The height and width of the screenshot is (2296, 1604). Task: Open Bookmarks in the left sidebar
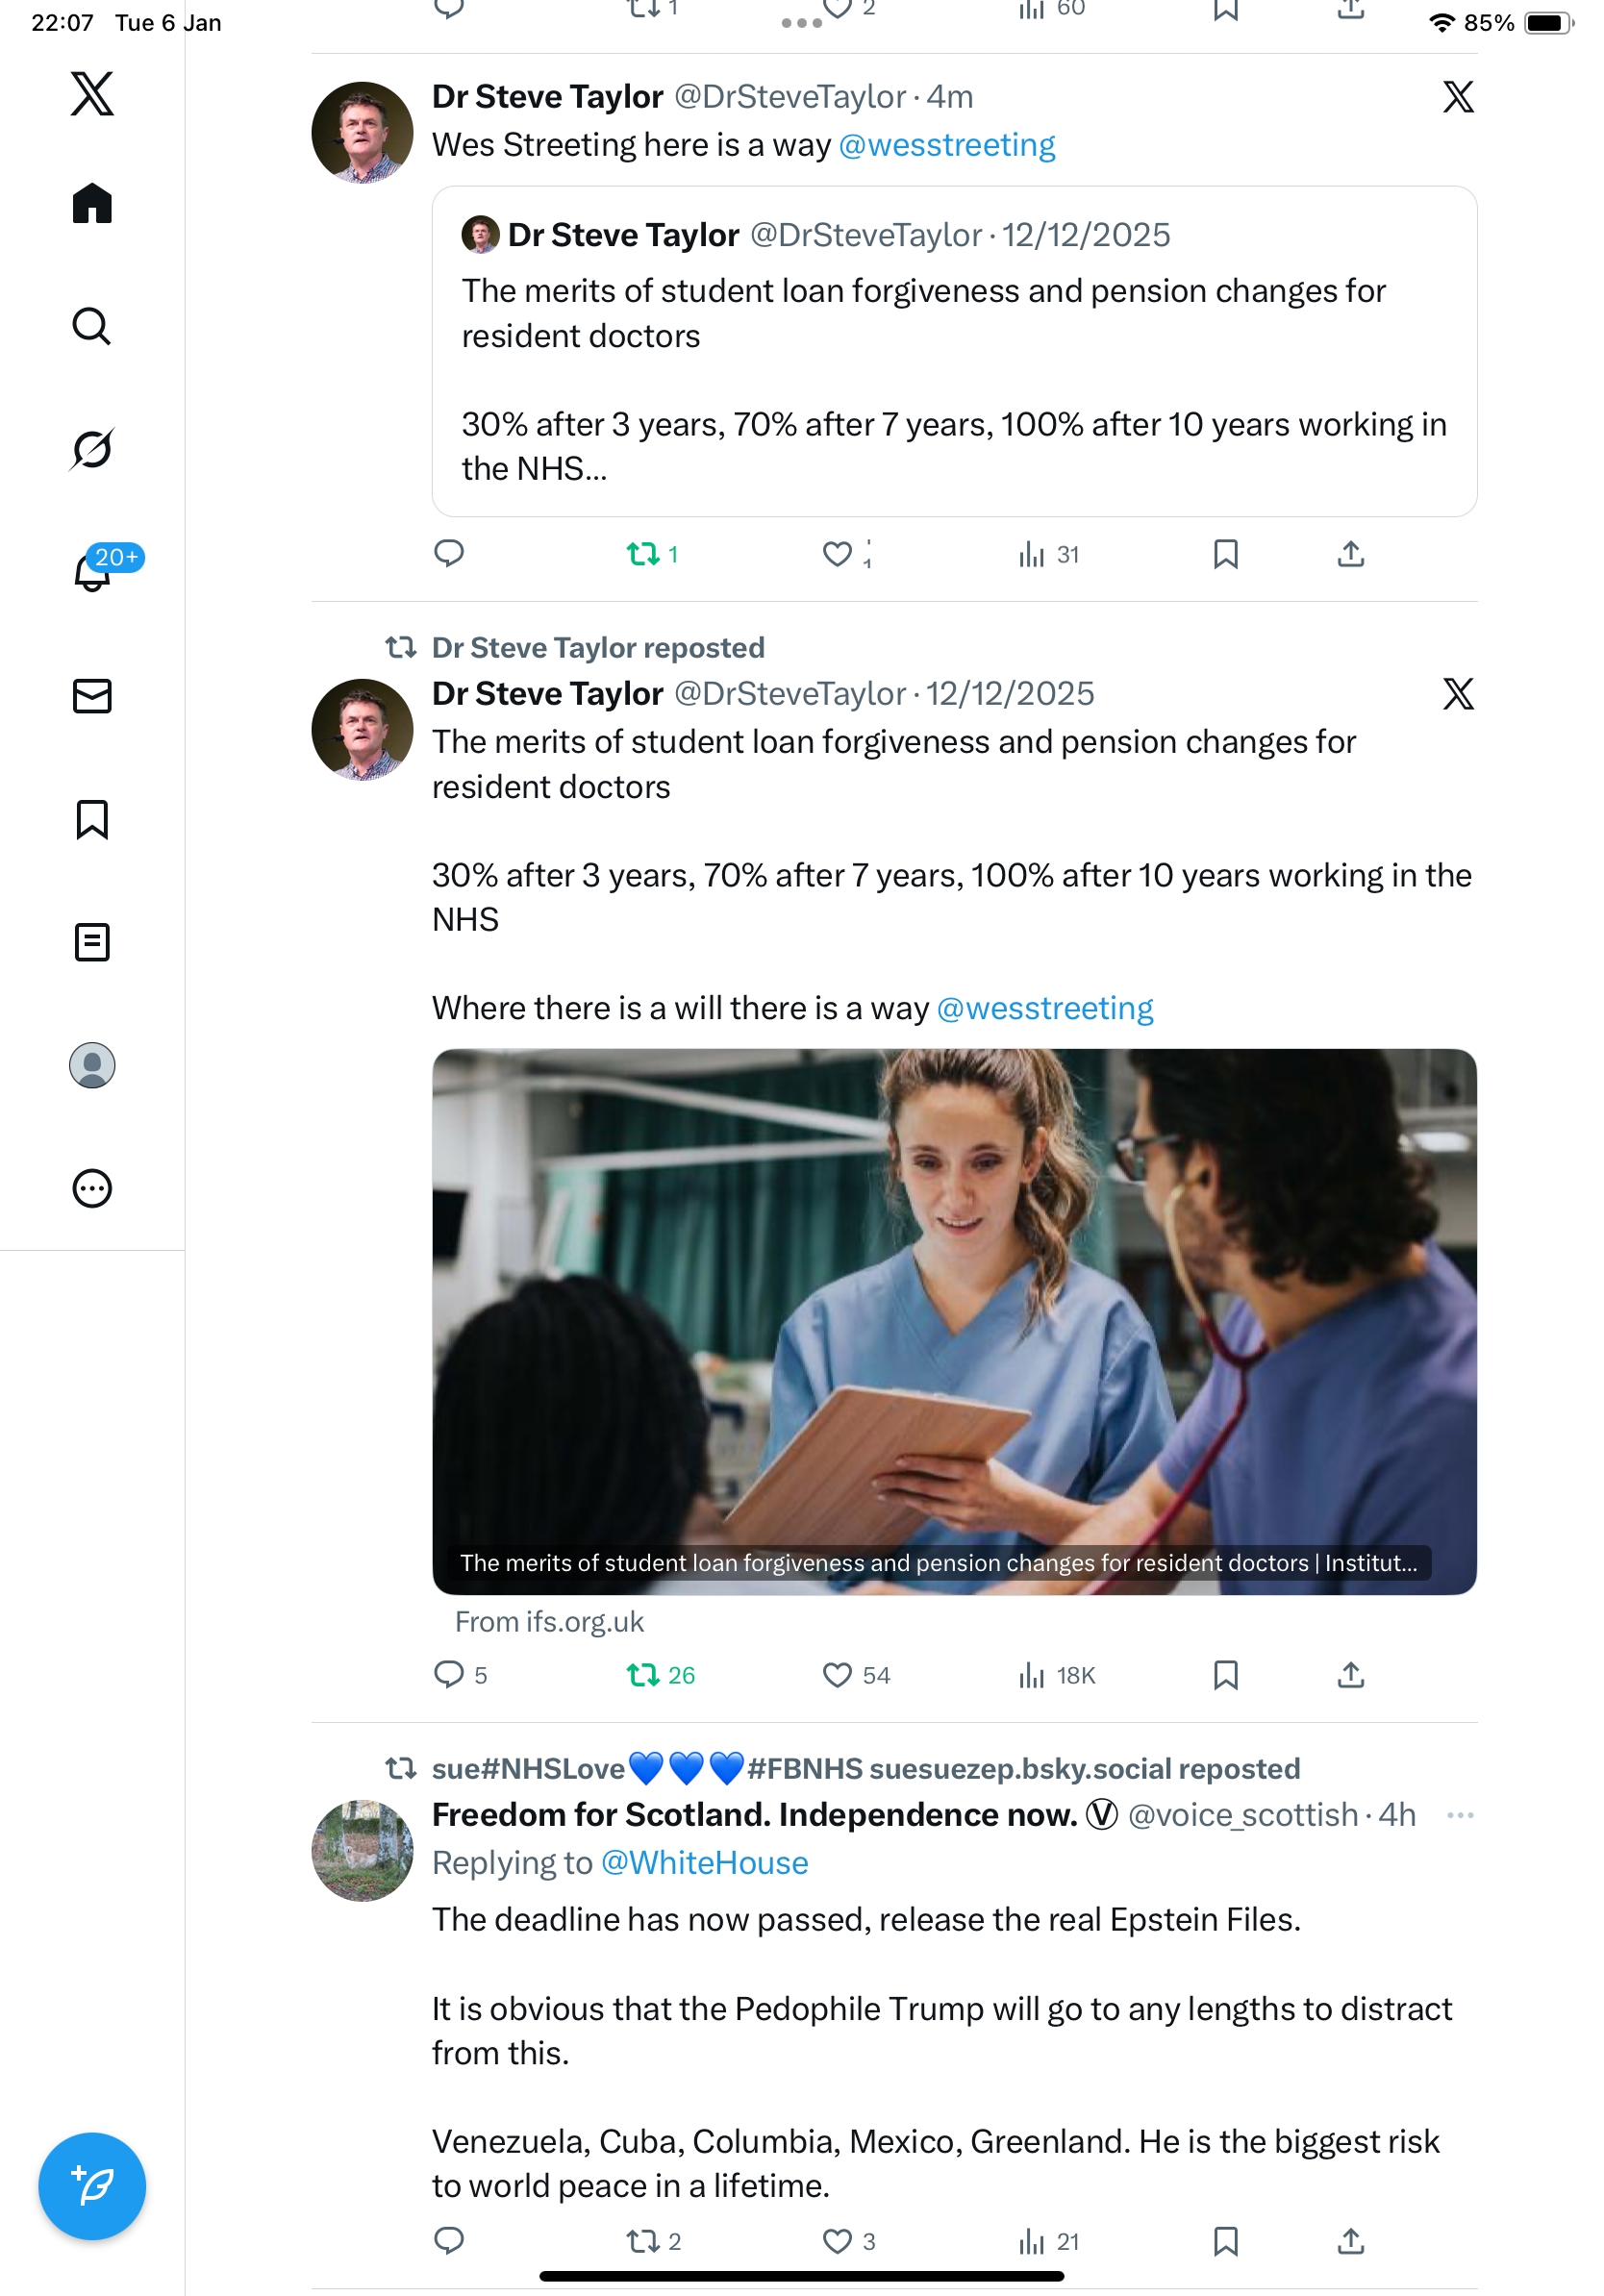[91, 819]
